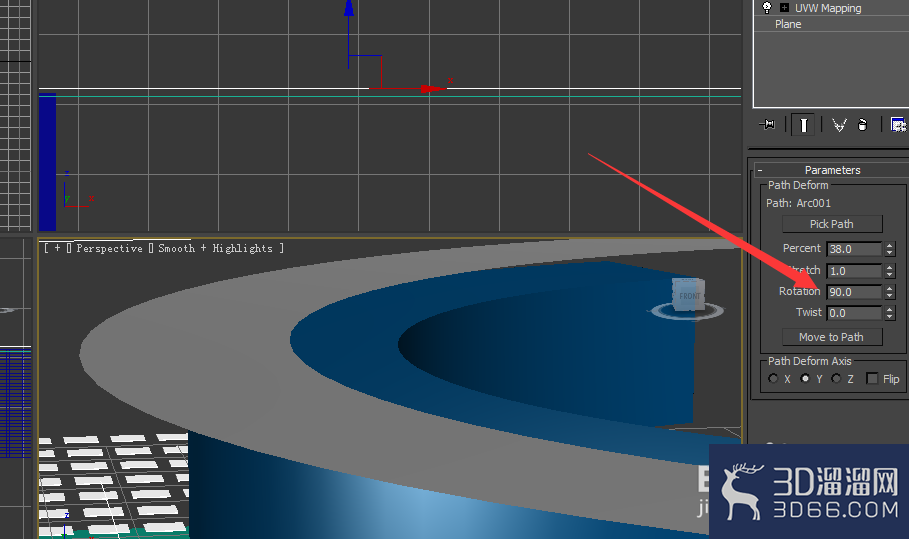Image resolution: width=909 pixels, height=539 pixels.
Task: Click Make Unique icon
Action: (839, 125)
